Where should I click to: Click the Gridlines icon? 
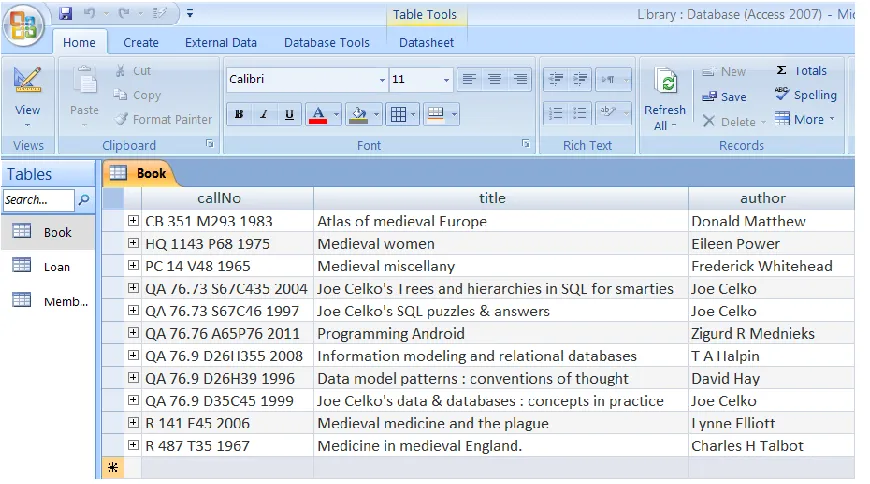click(398, 114)
